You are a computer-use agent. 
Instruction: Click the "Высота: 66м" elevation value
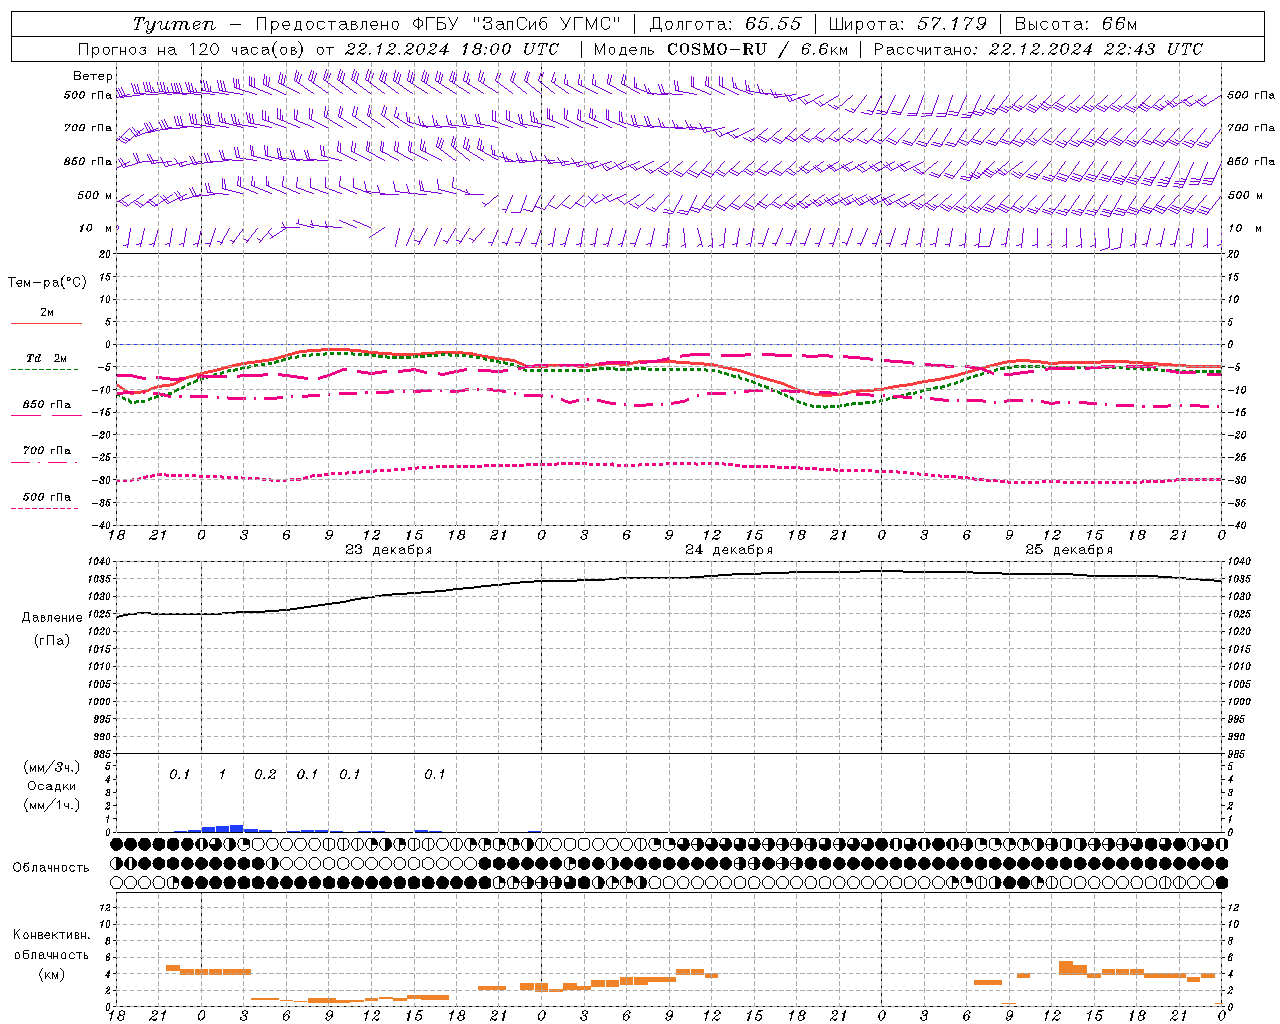(1076, 25)
